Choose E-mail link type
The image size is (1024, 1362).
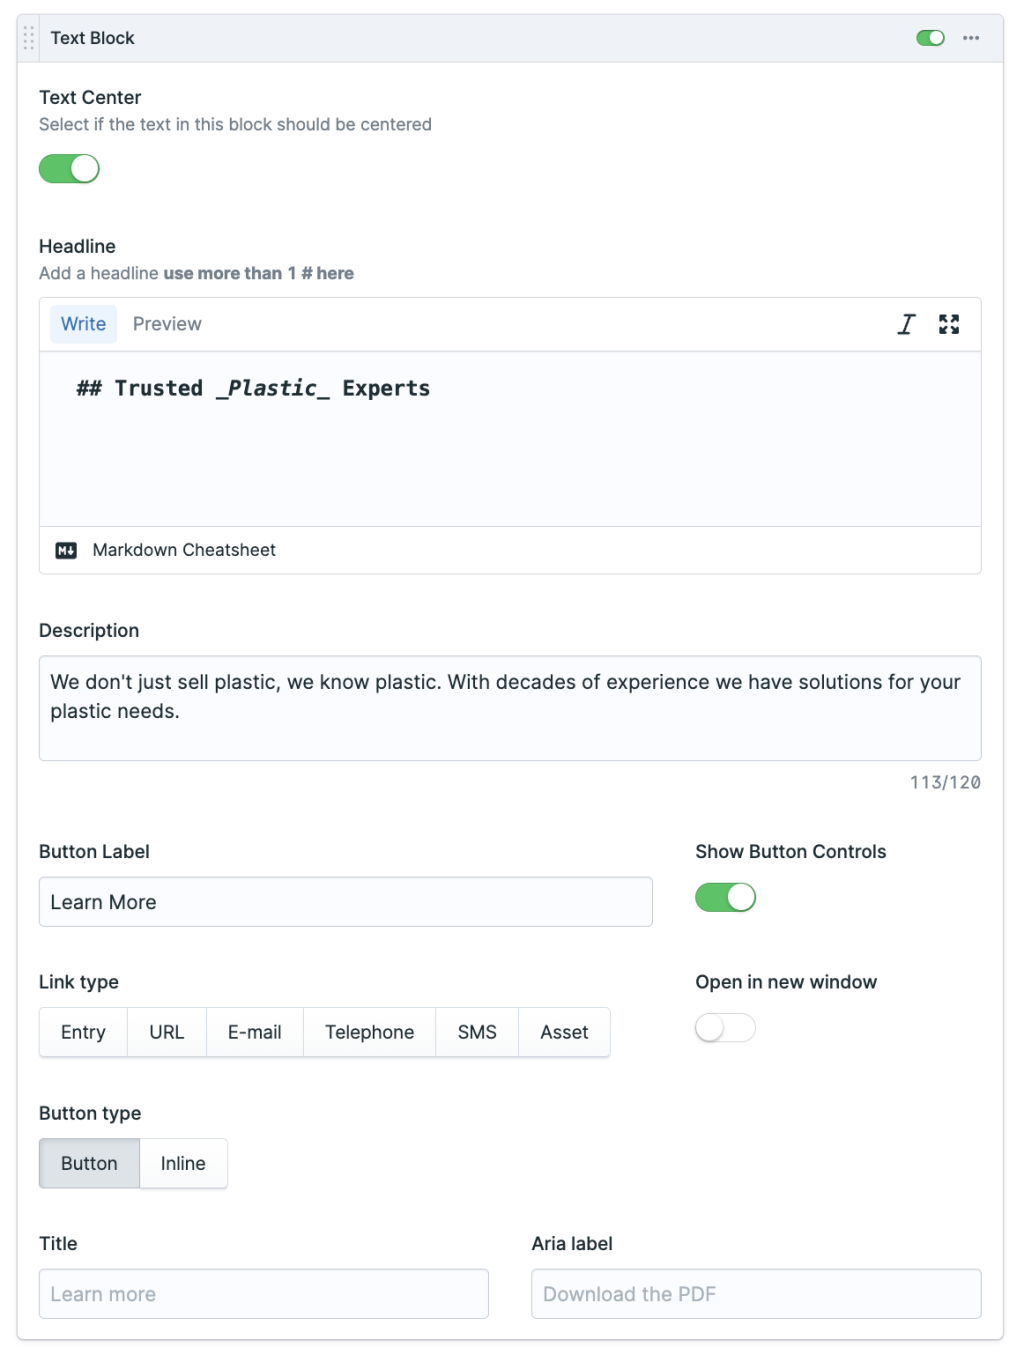pyautogui.click(x=254, y=1031)
